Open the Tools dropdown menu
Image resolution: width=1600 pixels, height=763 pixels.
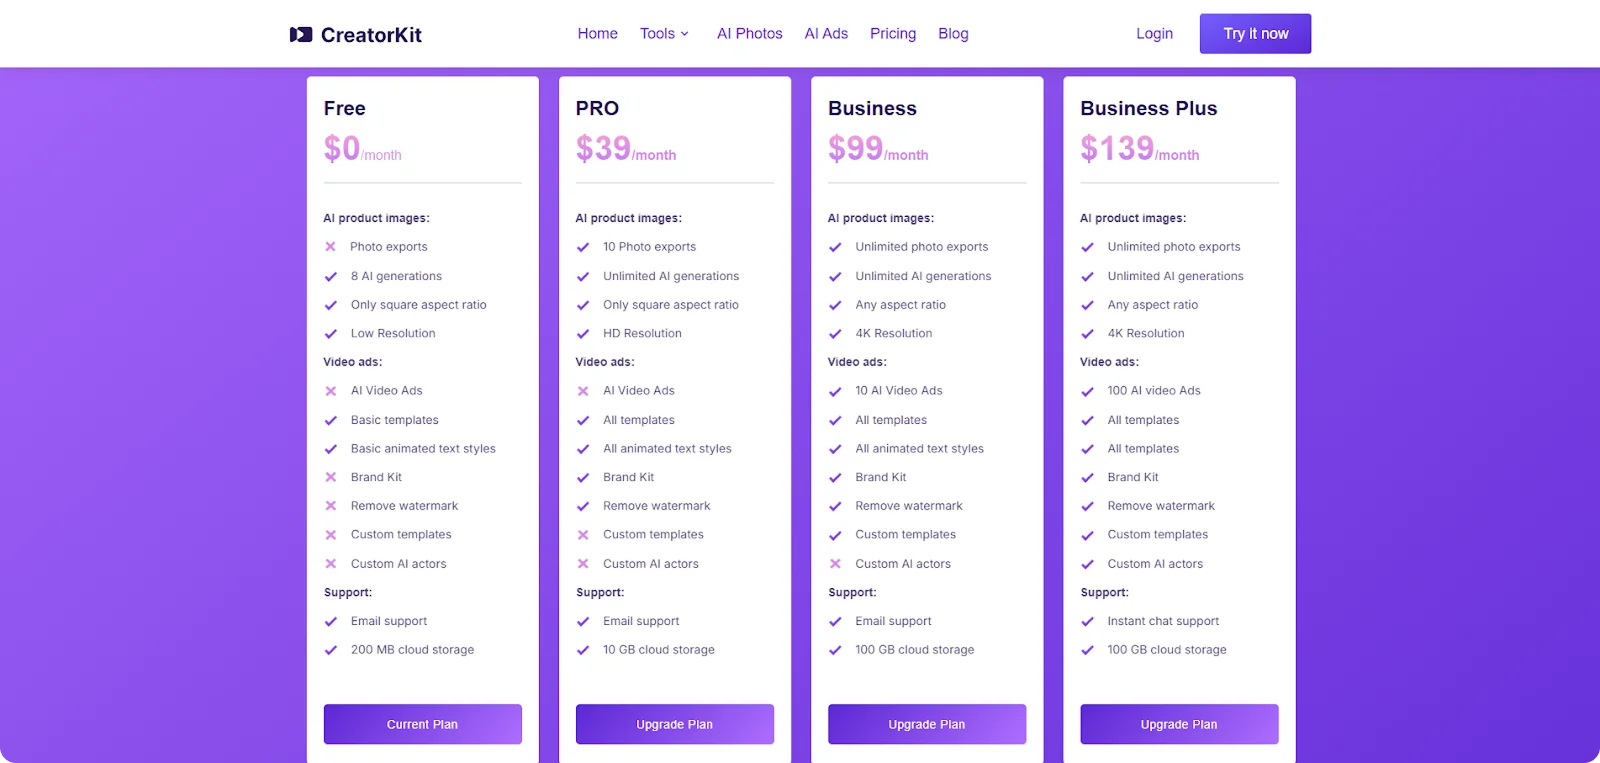pyautogui.click(x=663, y=33)
